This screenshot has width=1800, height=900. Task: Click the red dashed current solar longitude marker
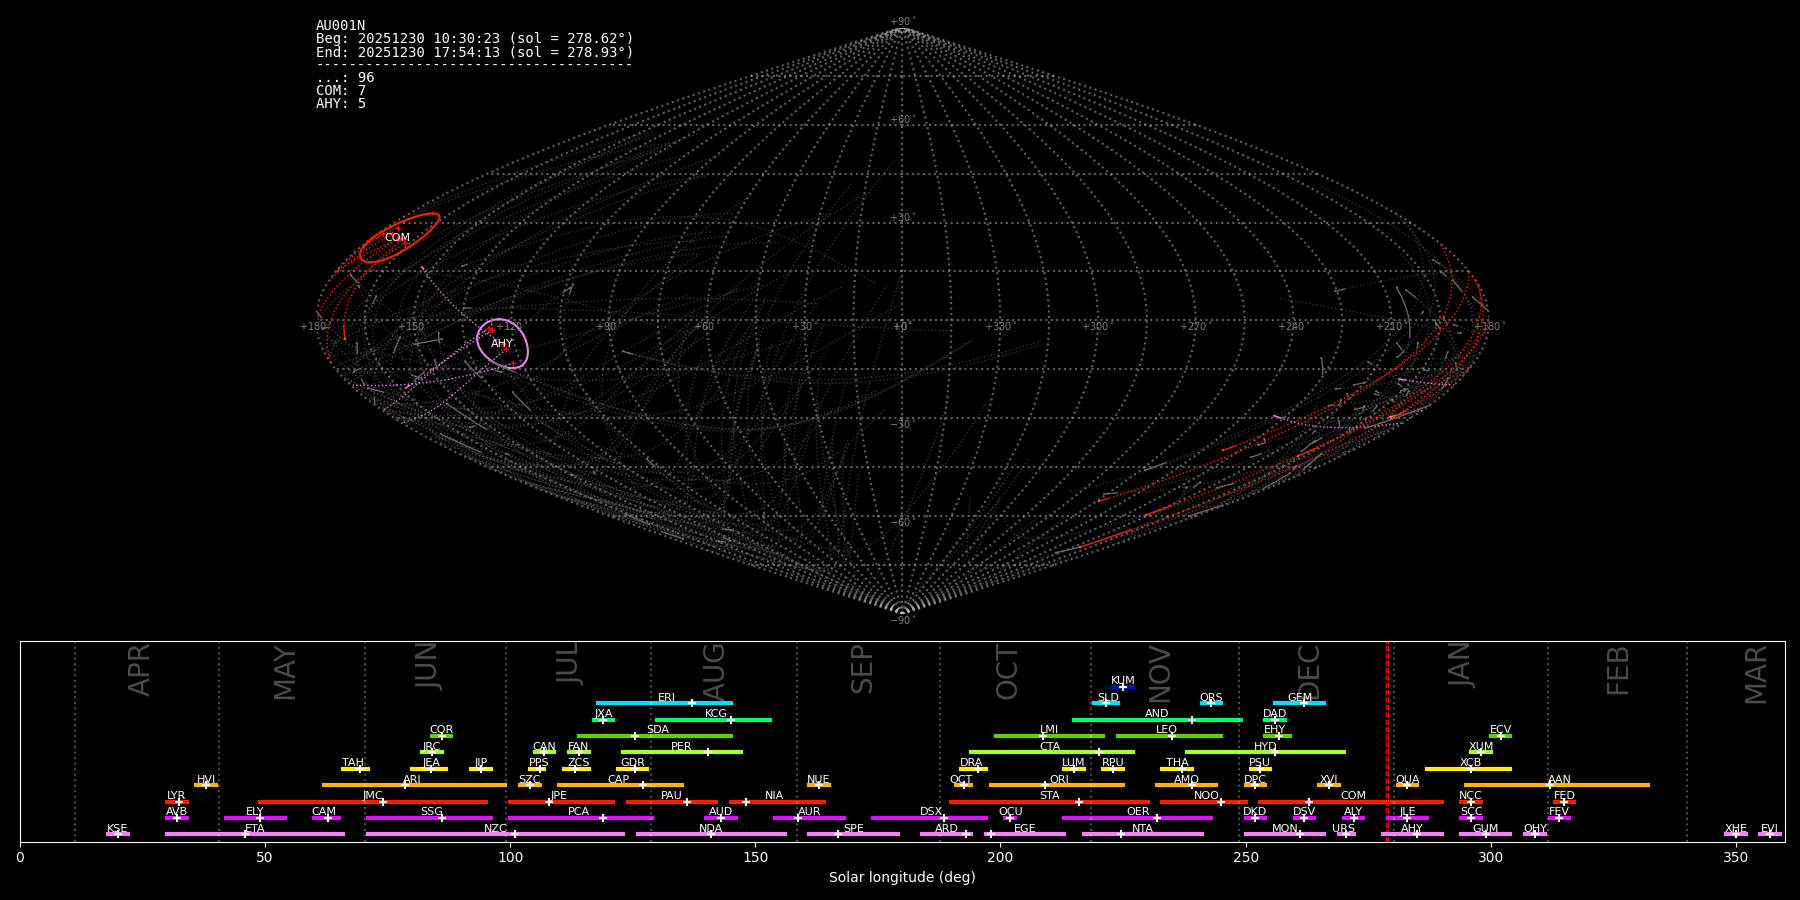pos(1387,741)
